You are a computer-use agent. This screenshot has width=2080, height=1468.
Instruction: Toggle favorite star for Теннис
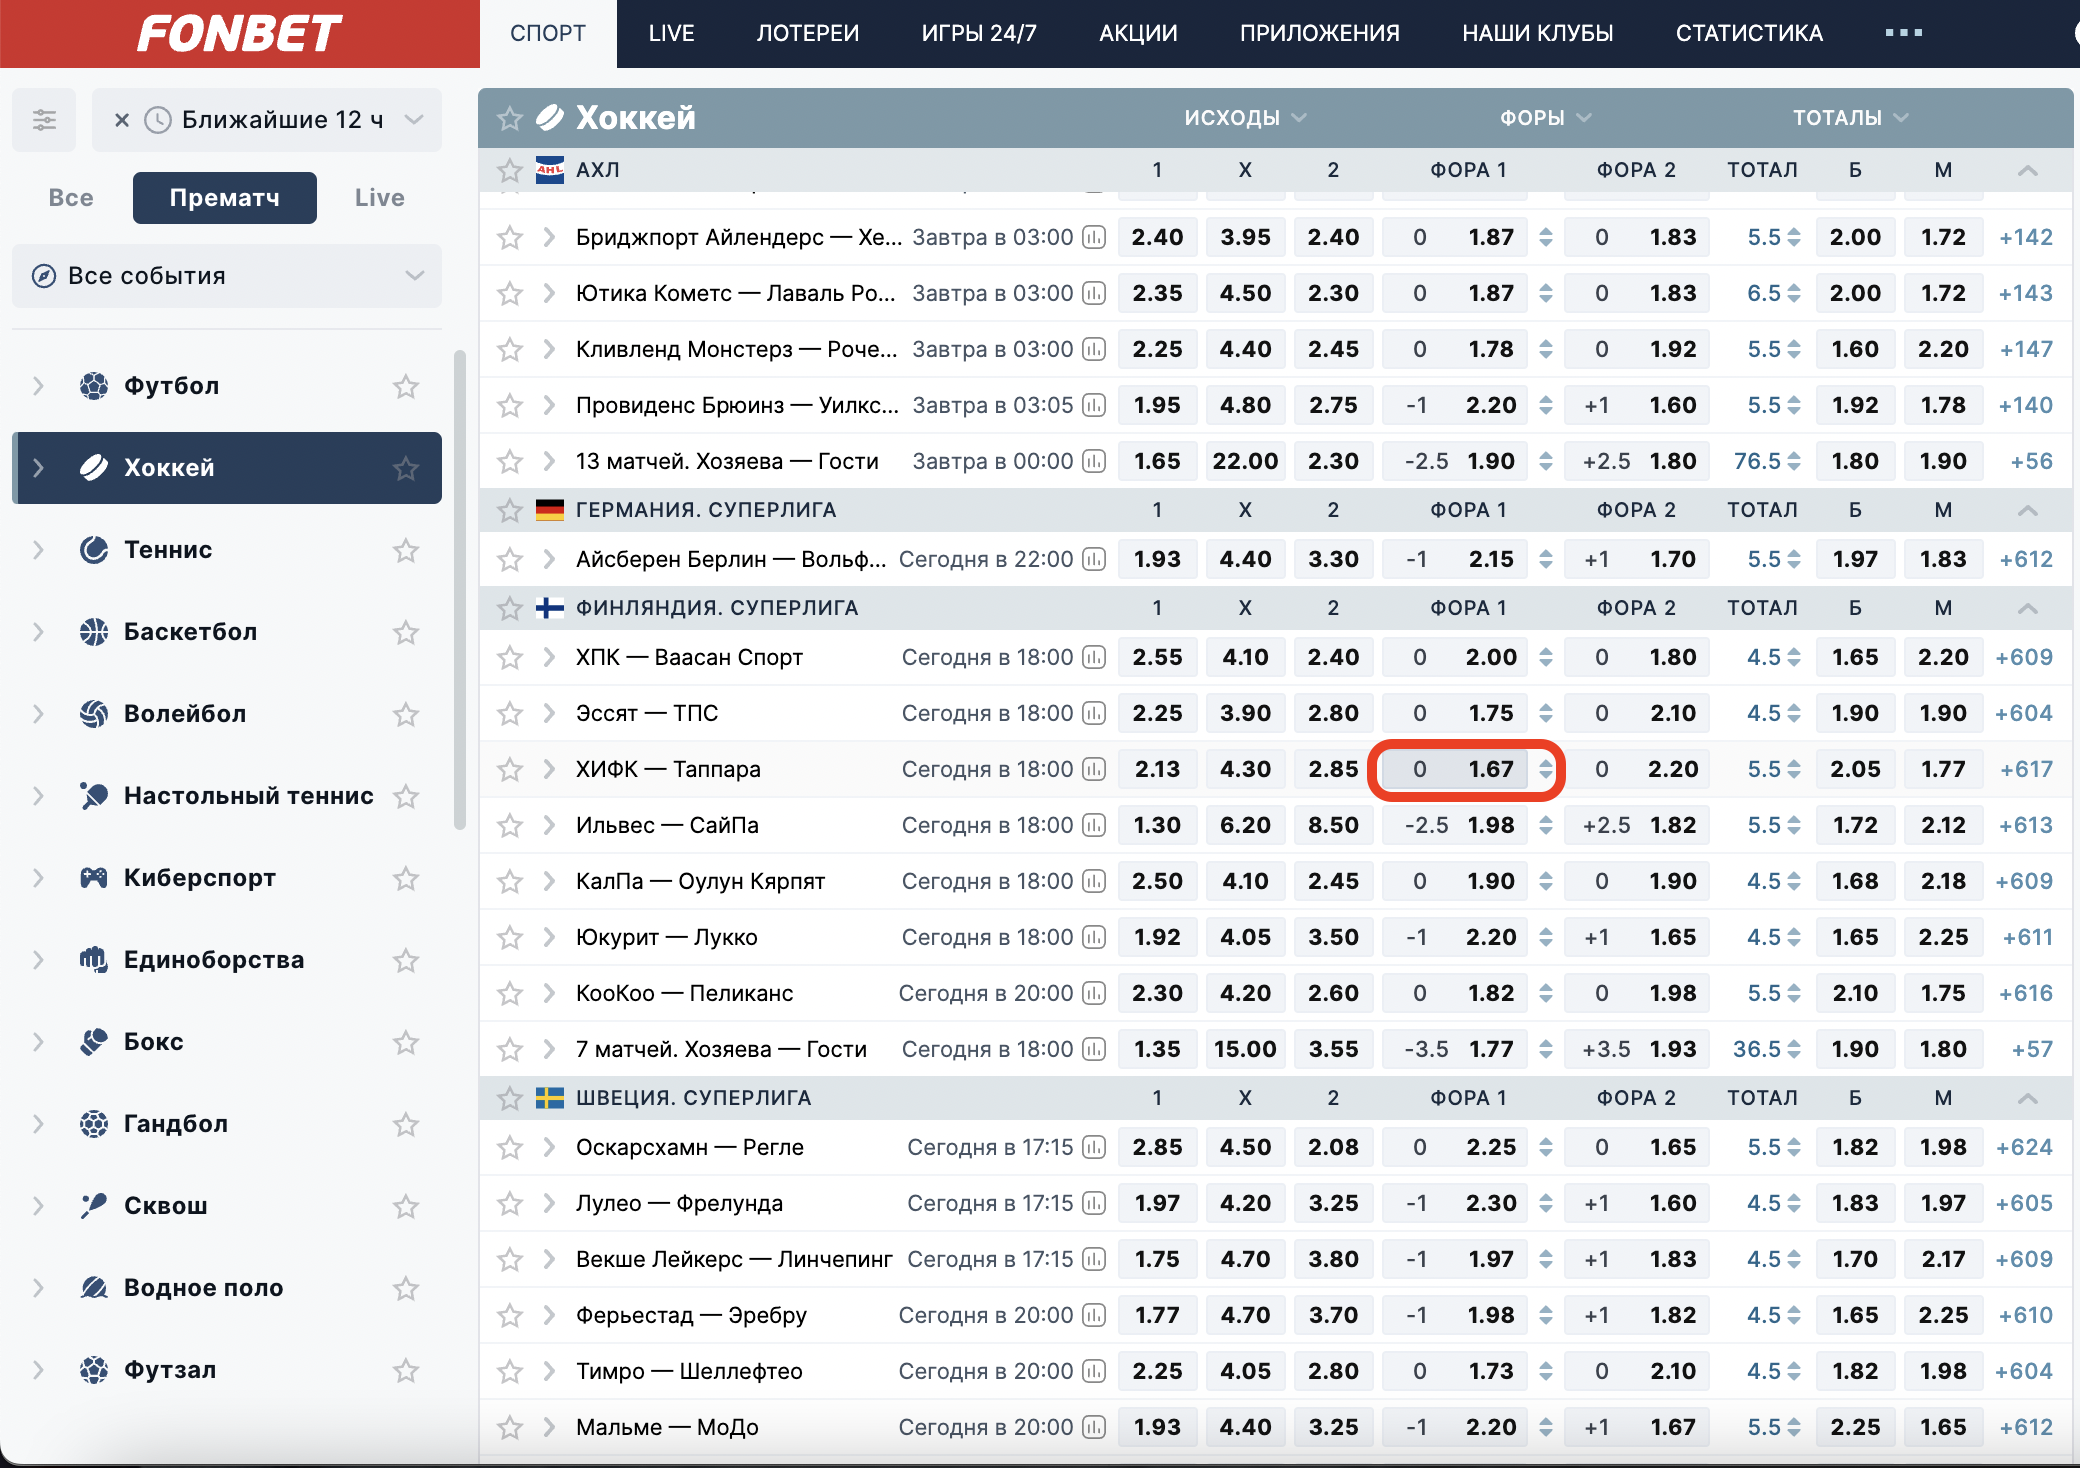point(405,550)
